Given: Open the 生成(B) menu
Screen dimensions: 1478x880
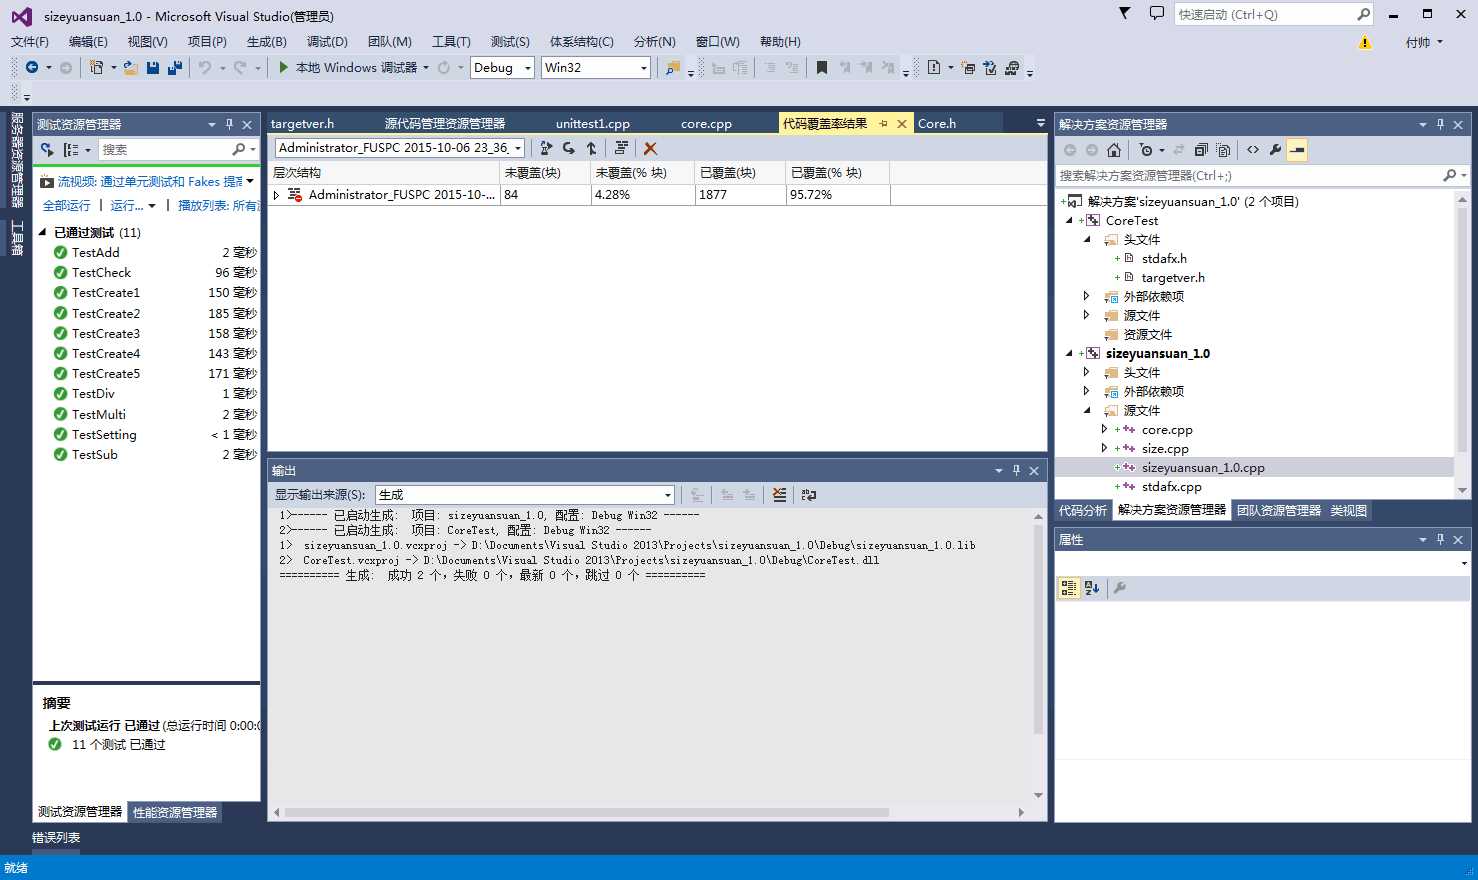Looking at the screenshot, I should pos(266,41).
